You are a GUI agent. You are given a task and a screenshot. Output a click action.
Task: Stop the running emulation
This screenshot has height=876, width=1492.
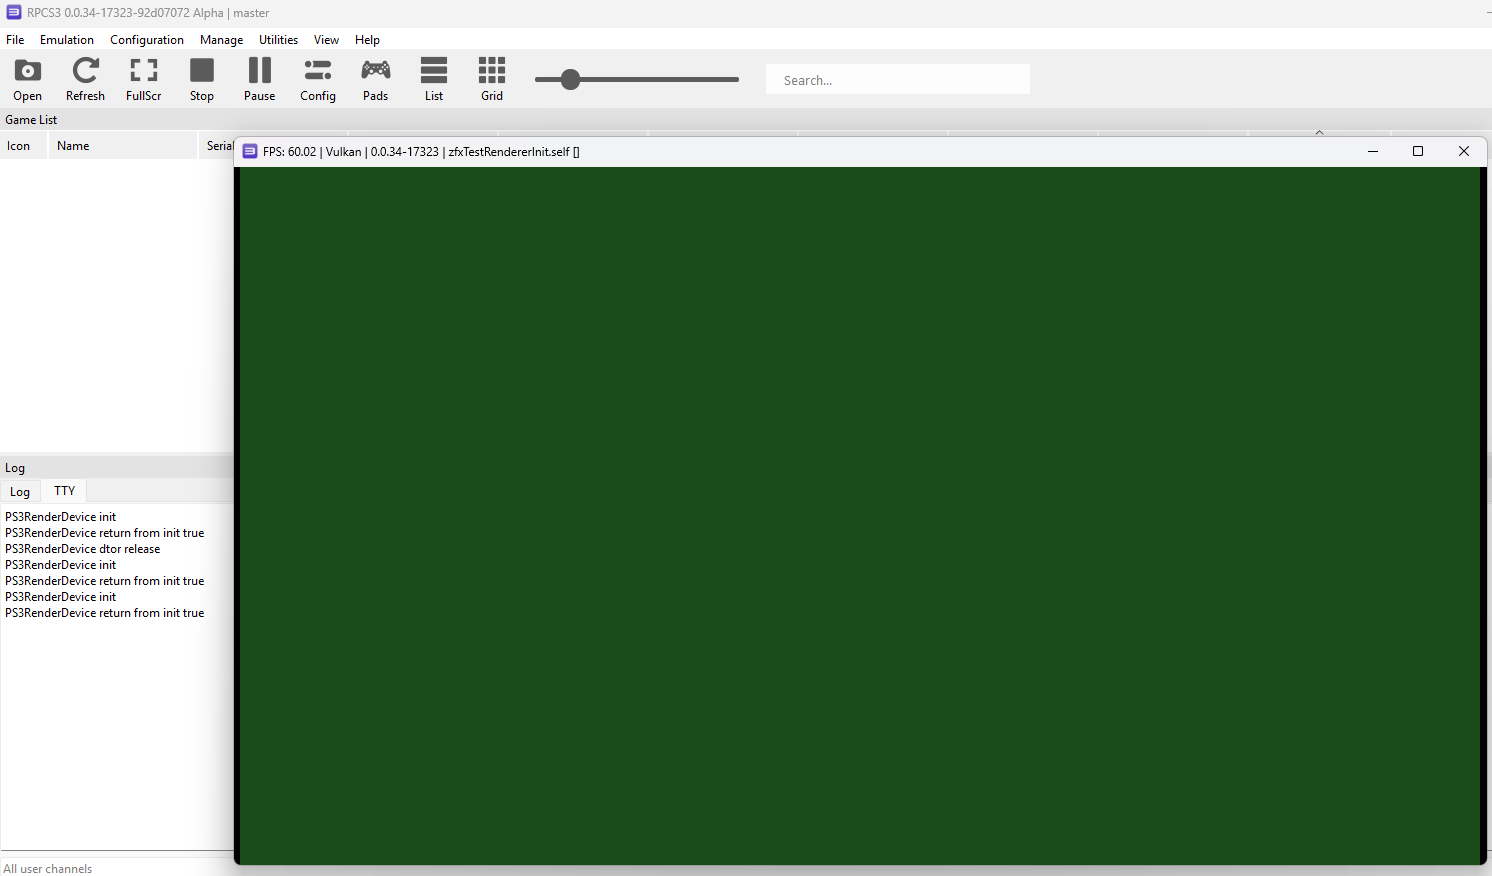pyautogui.click(x=202, y=79)
